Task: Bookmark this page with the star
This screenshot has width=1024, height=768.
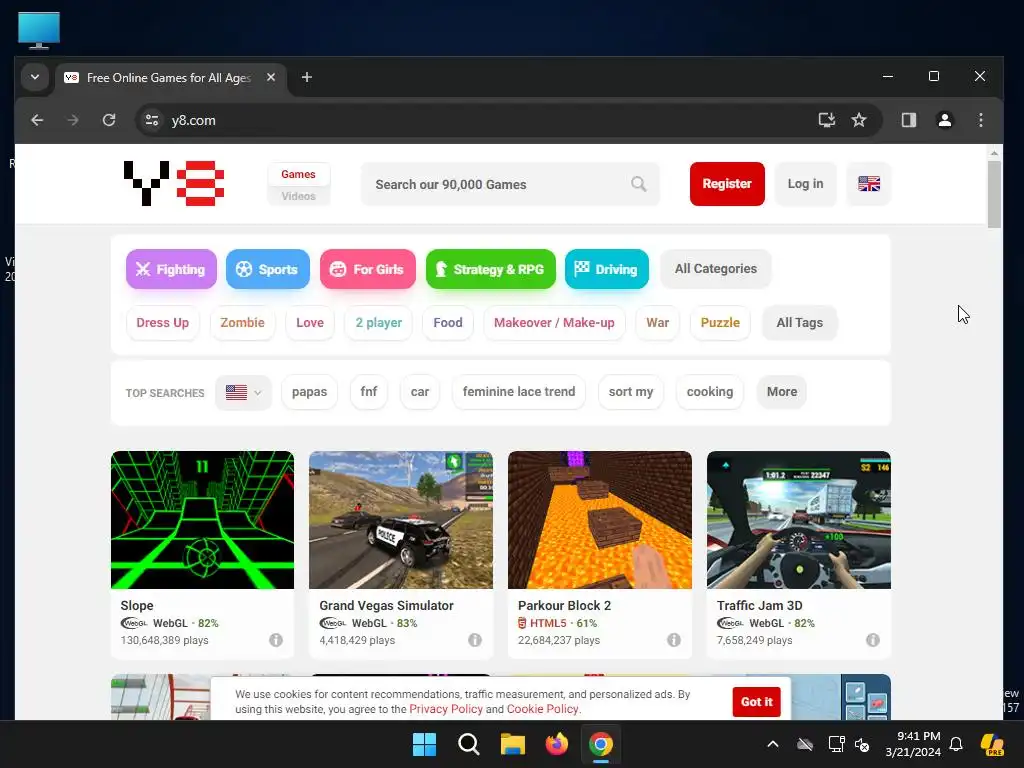Action: coord(859,120)
